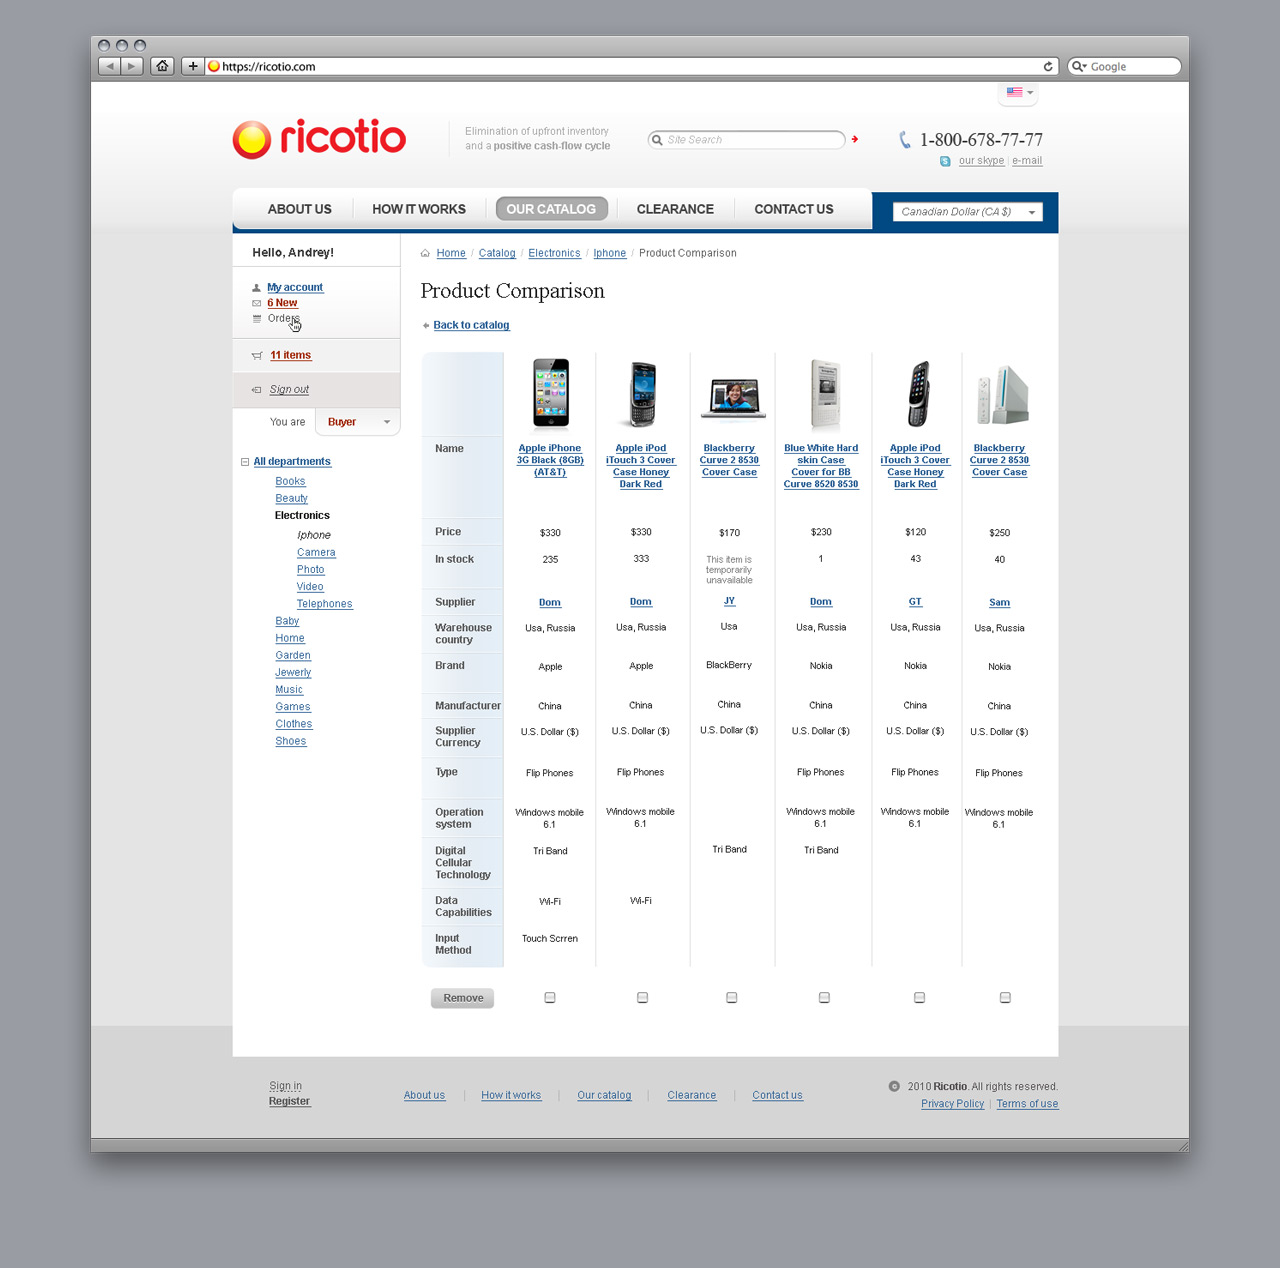Click the Ricotio logo

click(319, 139)
